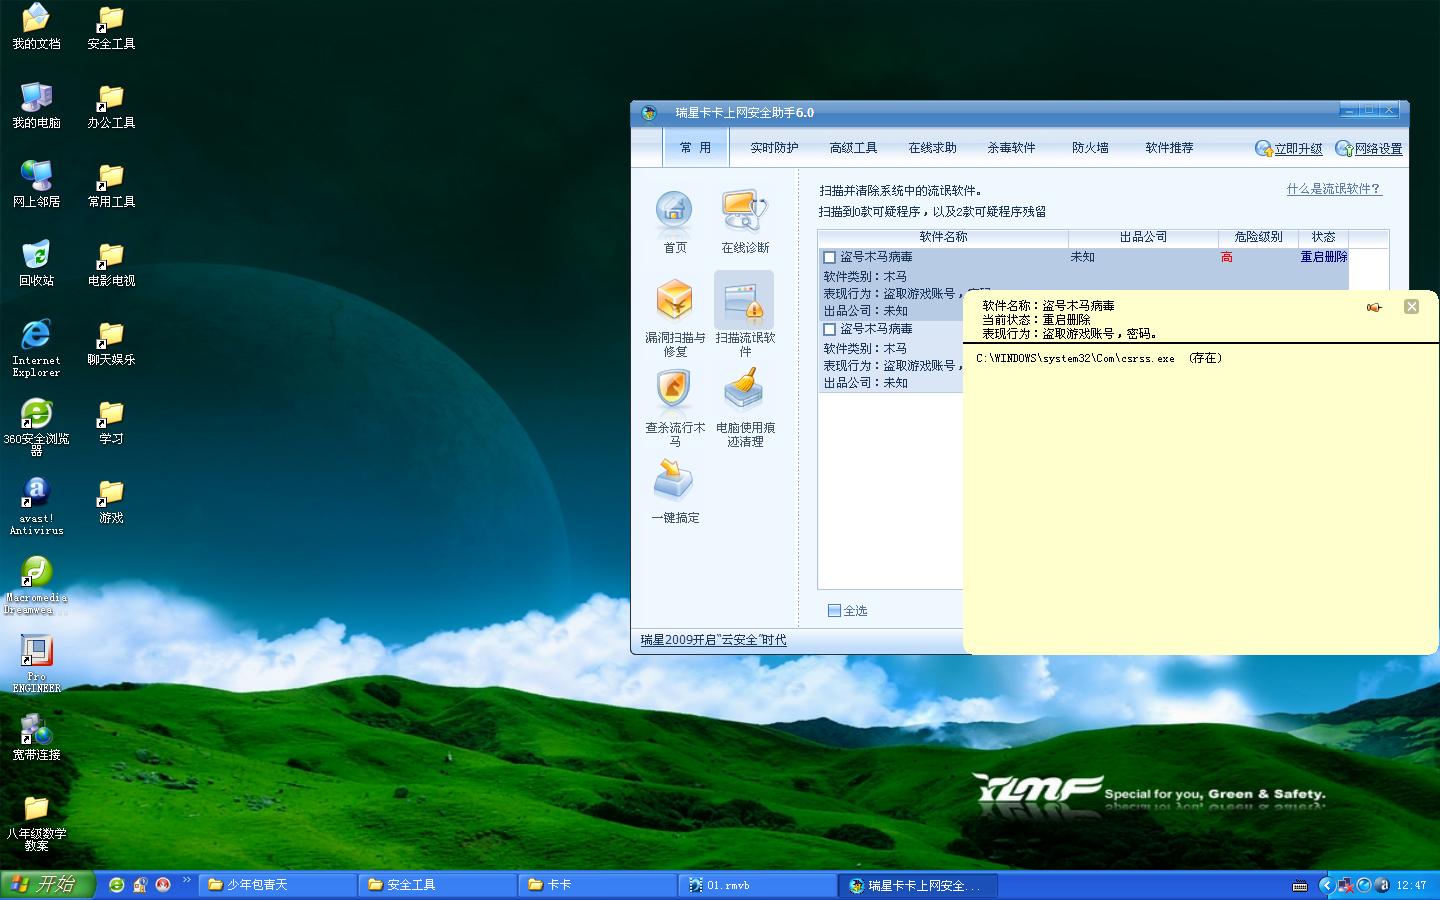Launch Internet Explorer from desktop
This screenshot has height=900, width=1440.
point(36,348)
